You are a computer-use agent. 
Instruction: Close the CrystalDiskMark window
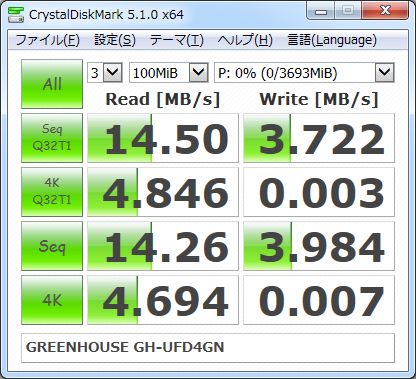pos(385,11)
